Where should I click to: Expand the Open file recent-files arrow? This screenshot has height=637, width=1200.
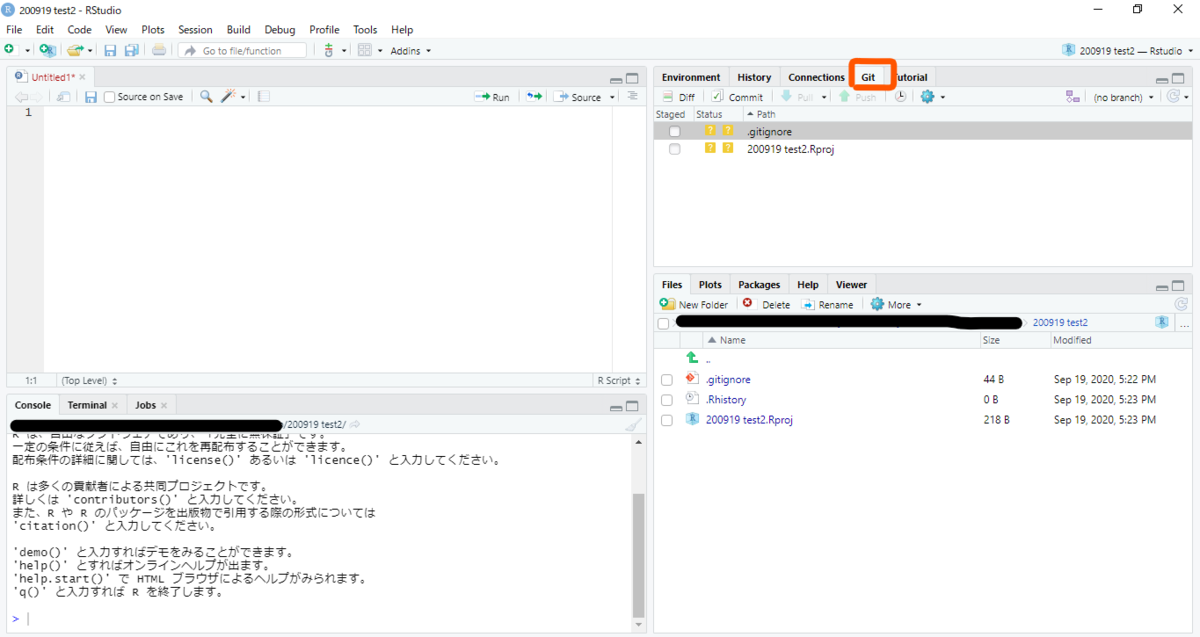(x=90, y=51)
